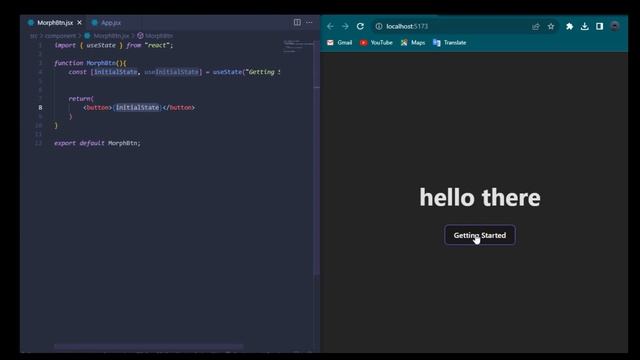Open the Gmail bookmark

340,42
